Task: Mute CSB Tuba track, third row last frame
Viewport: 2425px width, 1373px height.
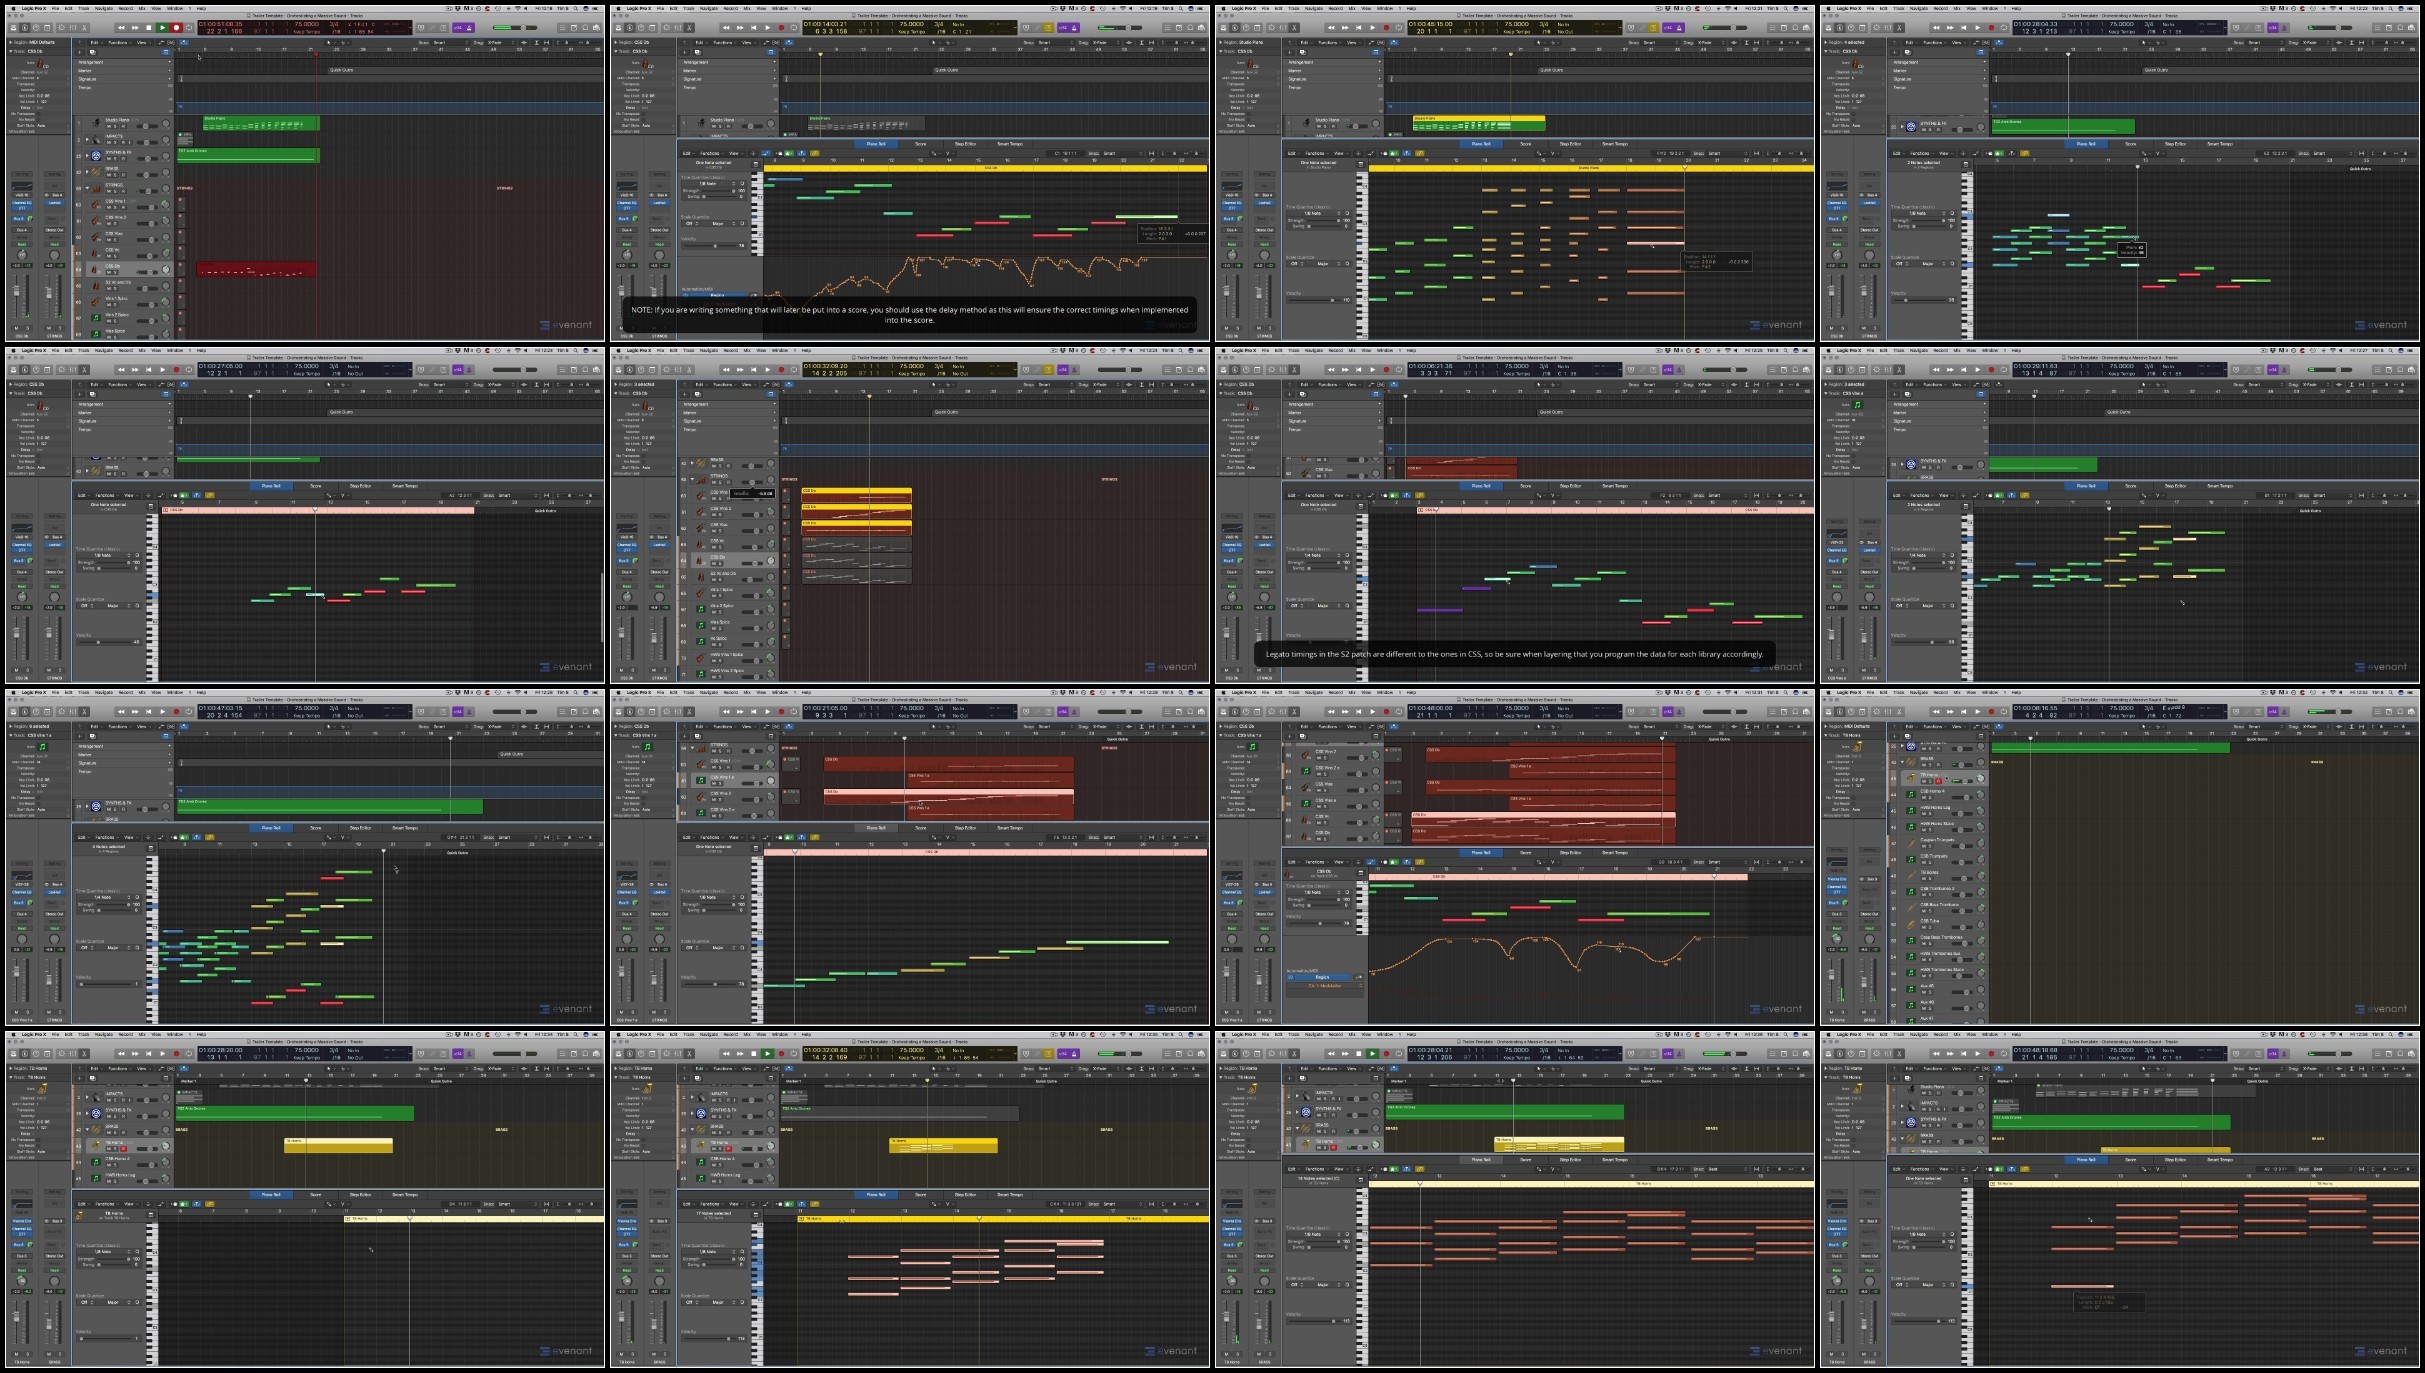Action: (1924, 927)
